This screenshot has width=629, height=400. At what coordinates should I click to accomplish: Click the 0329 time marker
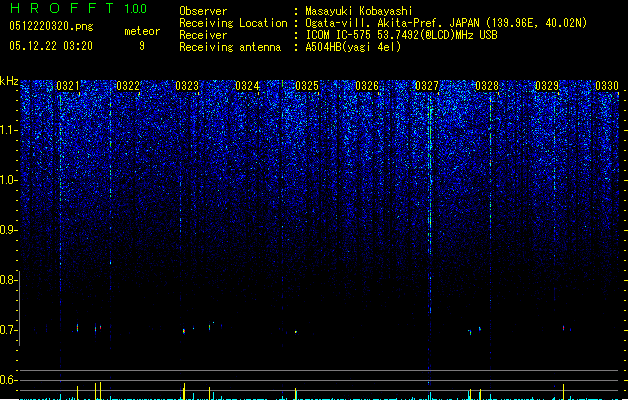click(547, 86)
